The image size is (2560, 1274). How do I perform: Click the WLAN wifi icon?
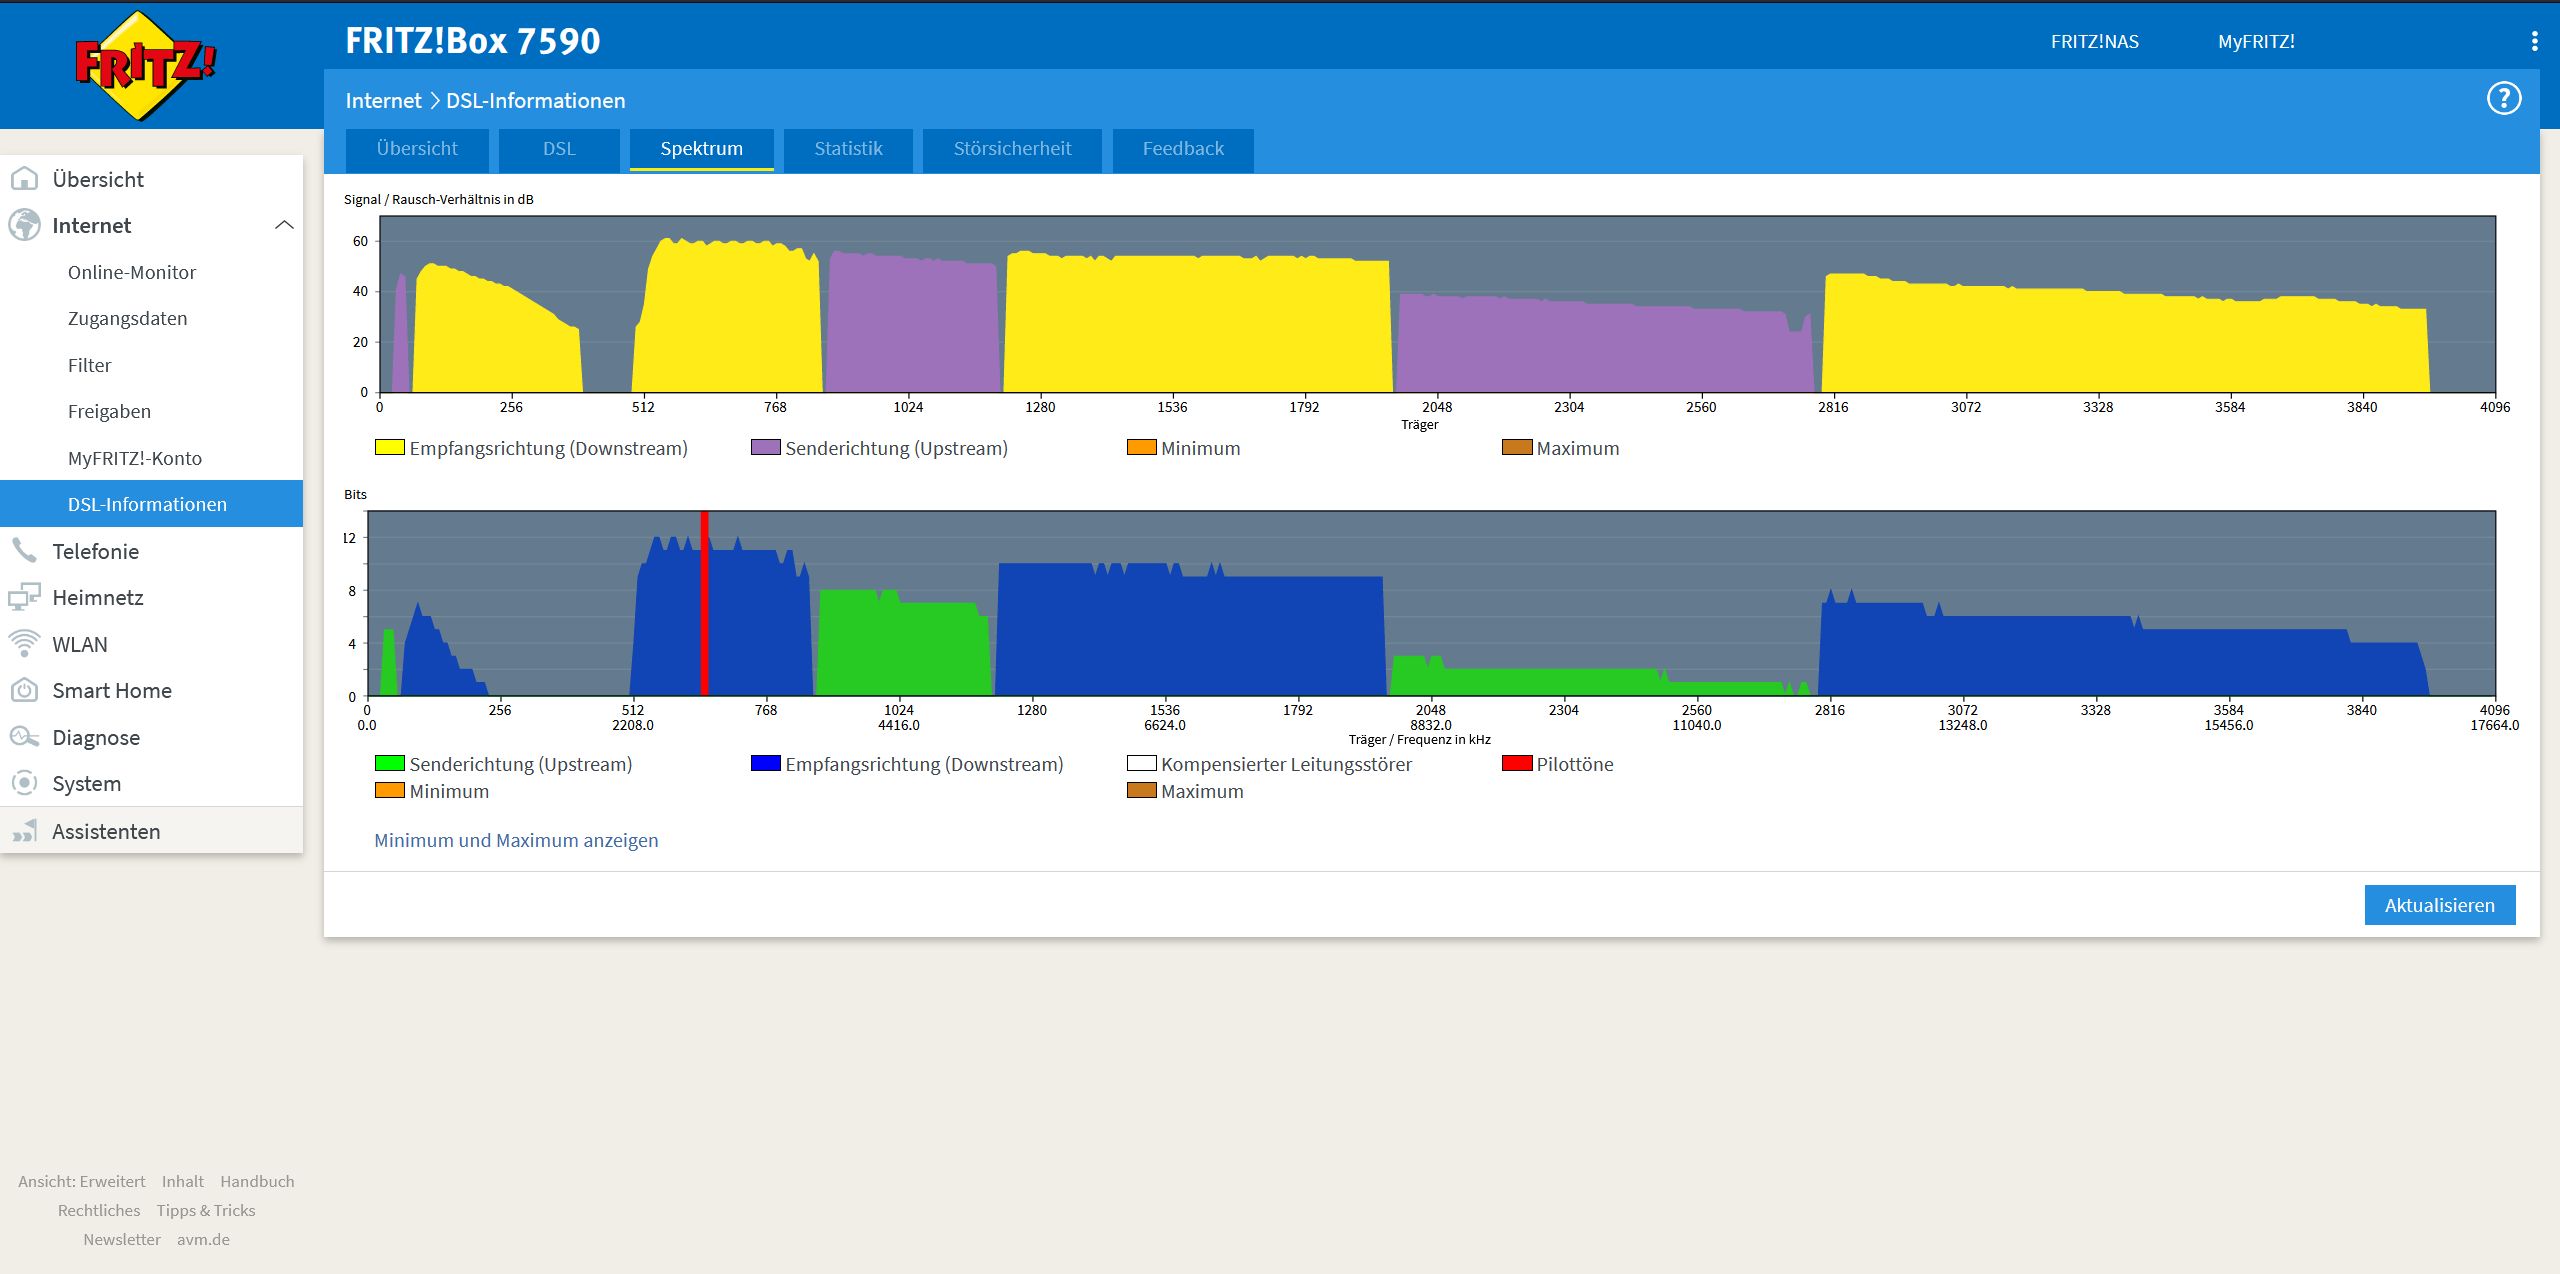pos(24,644)
